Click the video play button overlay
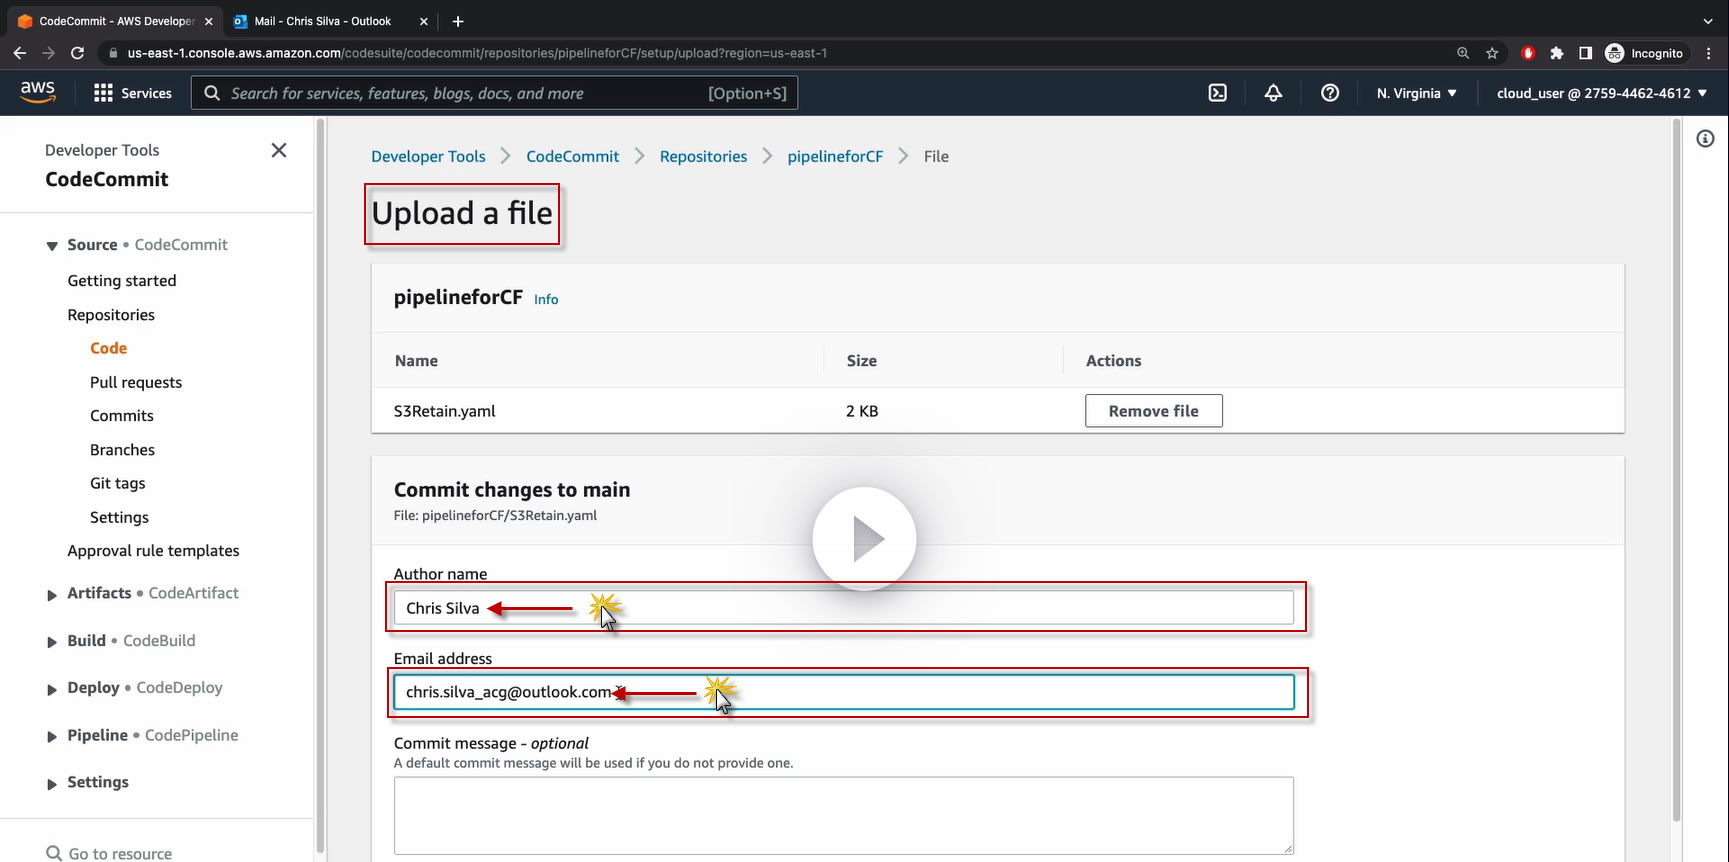The height and width of the screenshot is (862, 1729). [864, 539]
